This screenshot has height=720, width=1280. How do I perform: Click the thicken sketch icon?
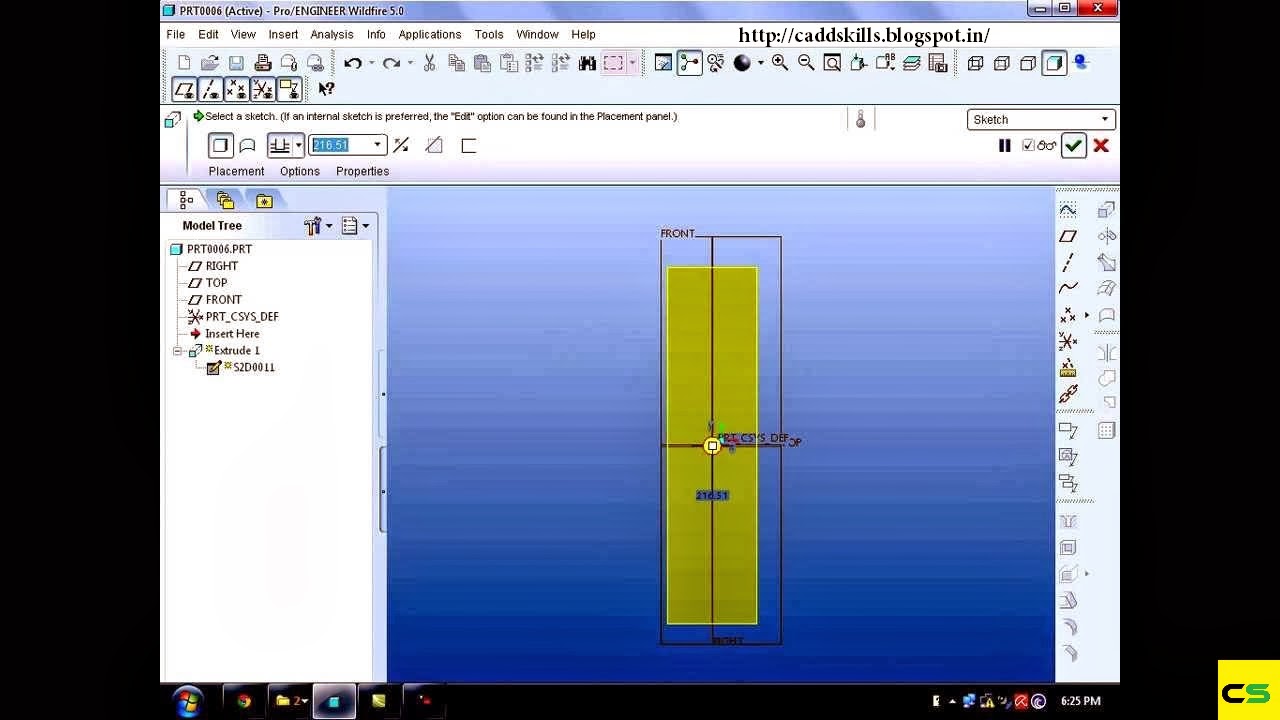tap(468, 145)
